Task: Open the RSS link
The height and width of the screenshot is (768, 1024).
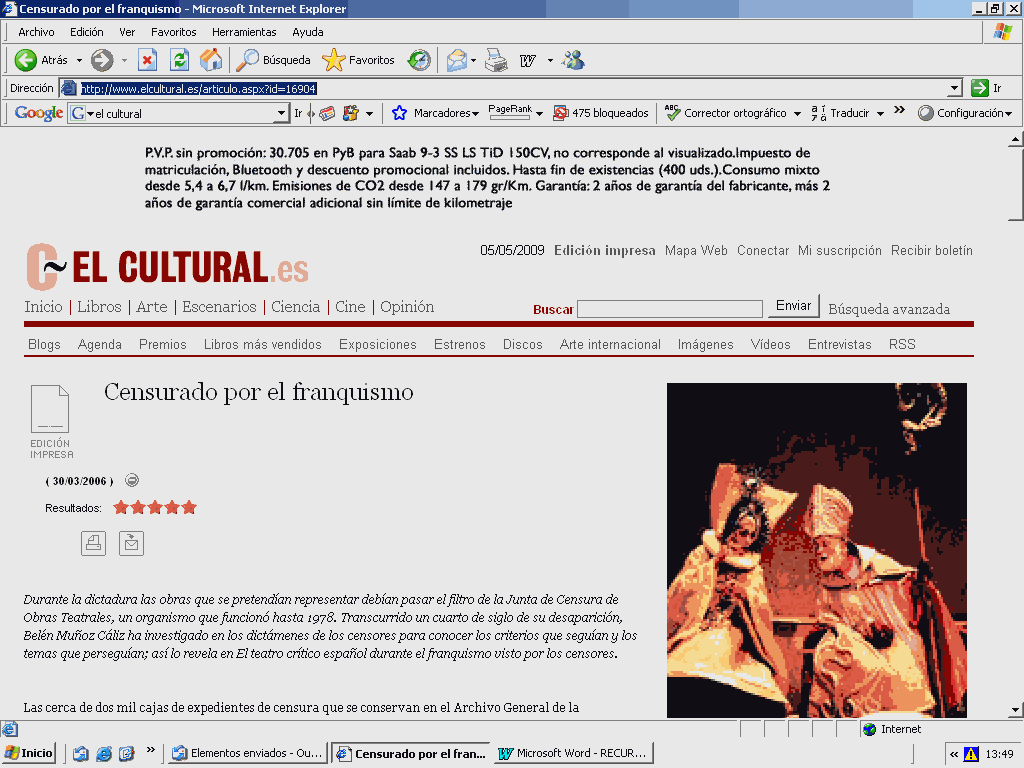Action: 902,344
